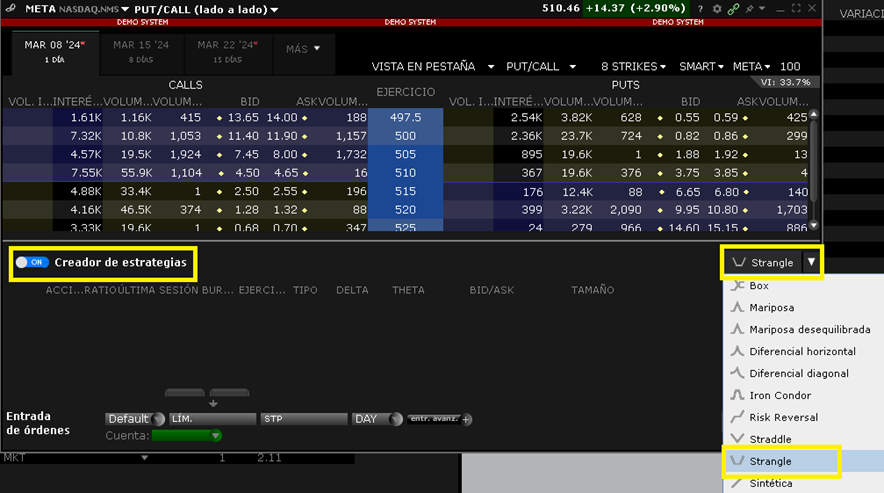Screen dimensions: 884x493
Task: Toggle the DAY time-in-force knob
Action: coord(396,419)
